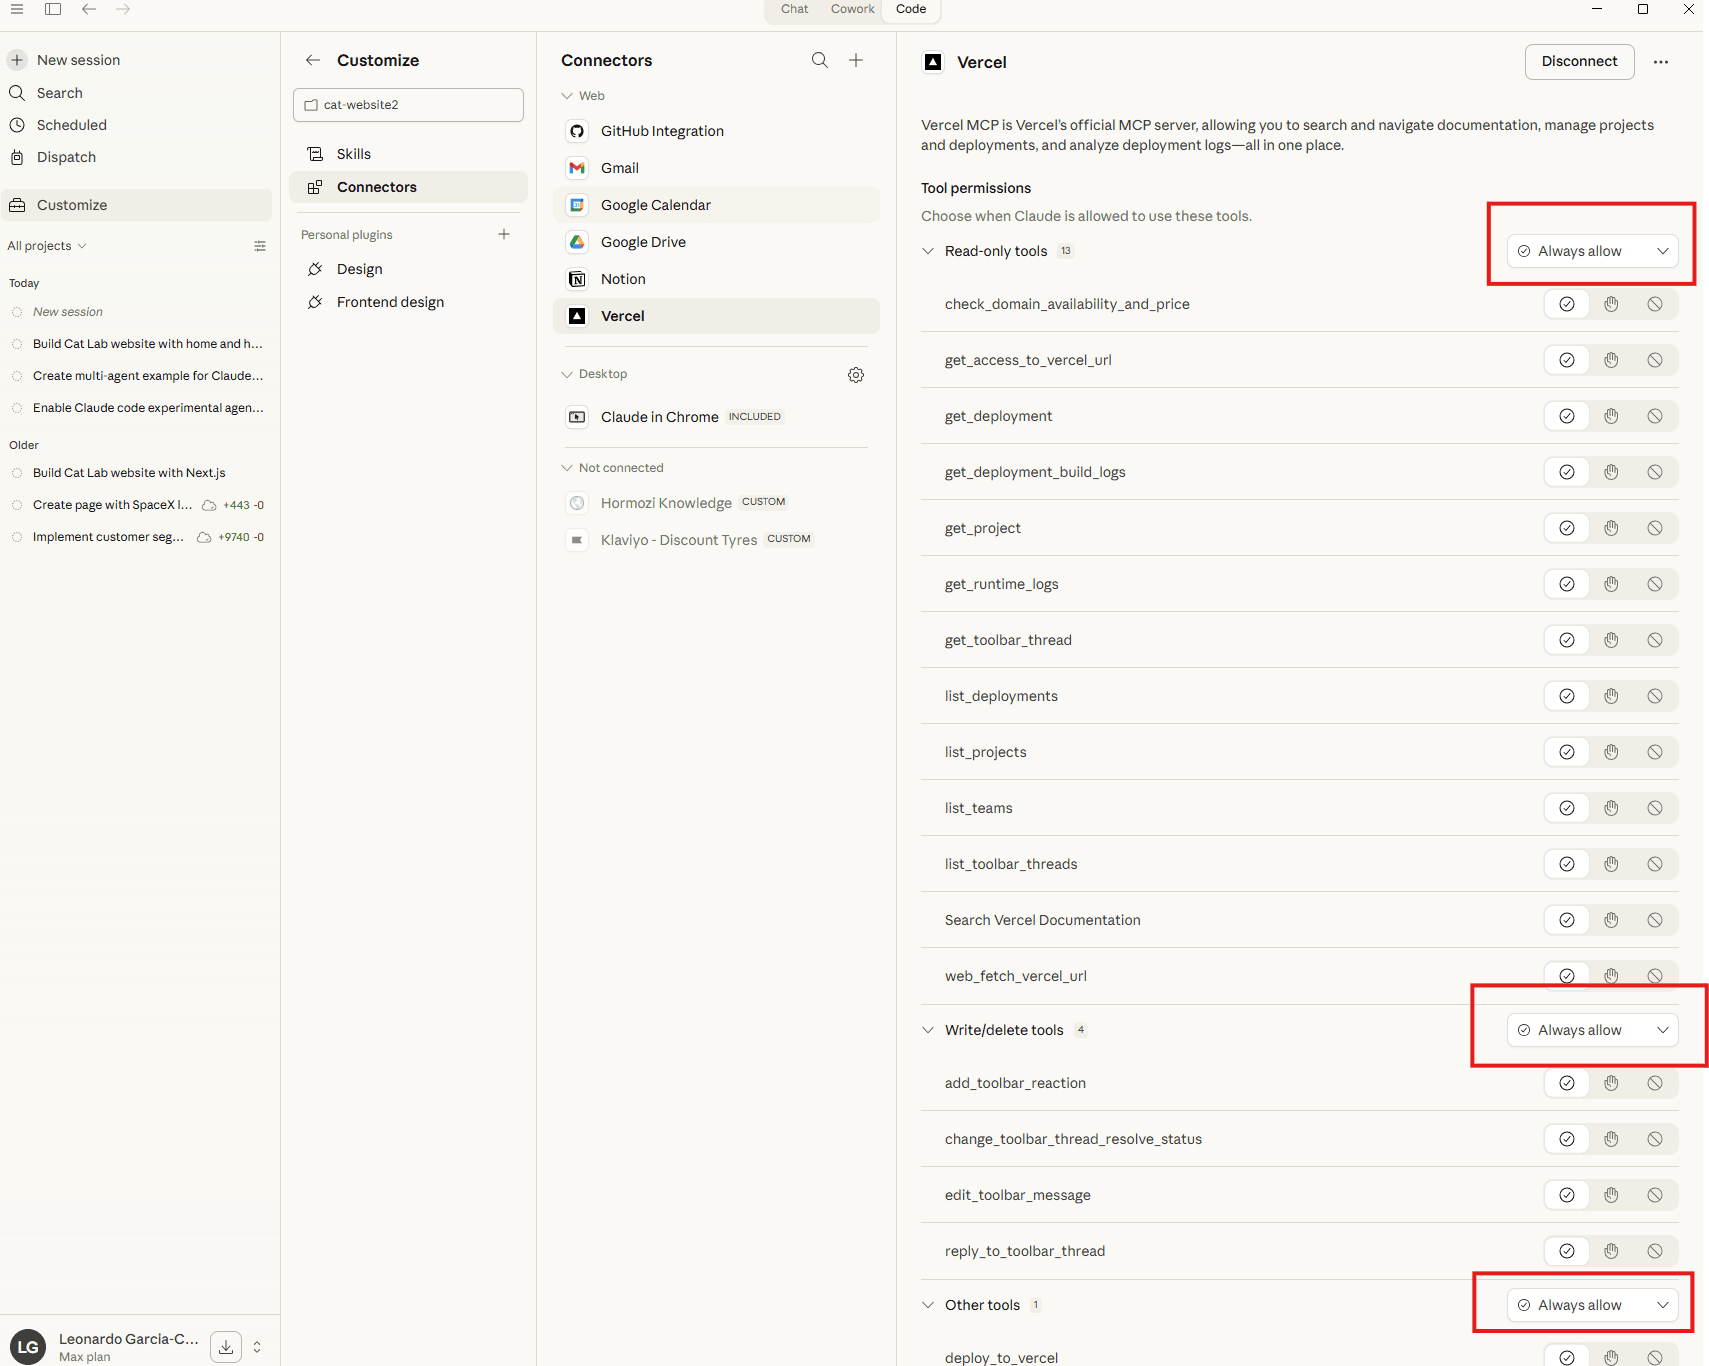
Task: Open the Google Calendar connector
Action: pos(716,205)
